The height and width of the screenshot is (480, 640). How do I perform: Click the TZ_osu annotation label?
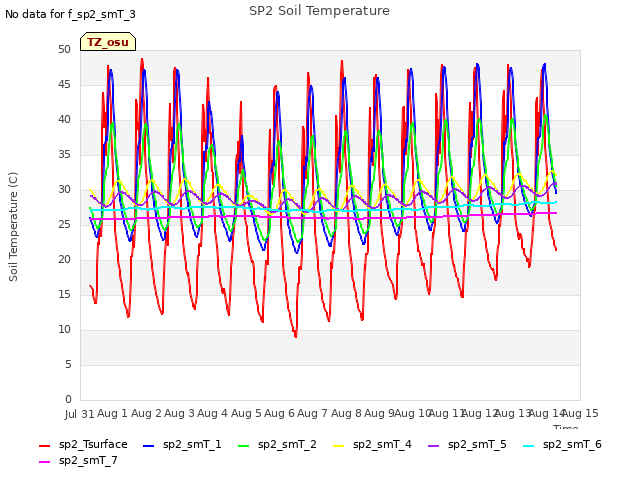[x=108, y=42]
